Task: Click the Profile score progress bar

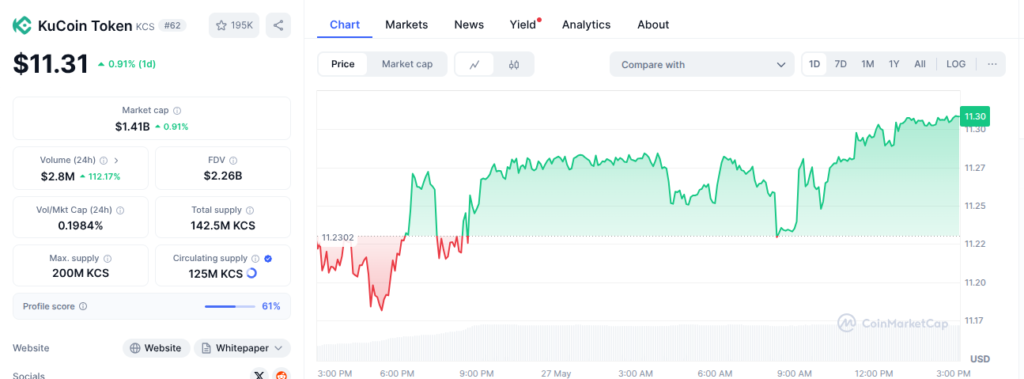Action: pos(230,306)
